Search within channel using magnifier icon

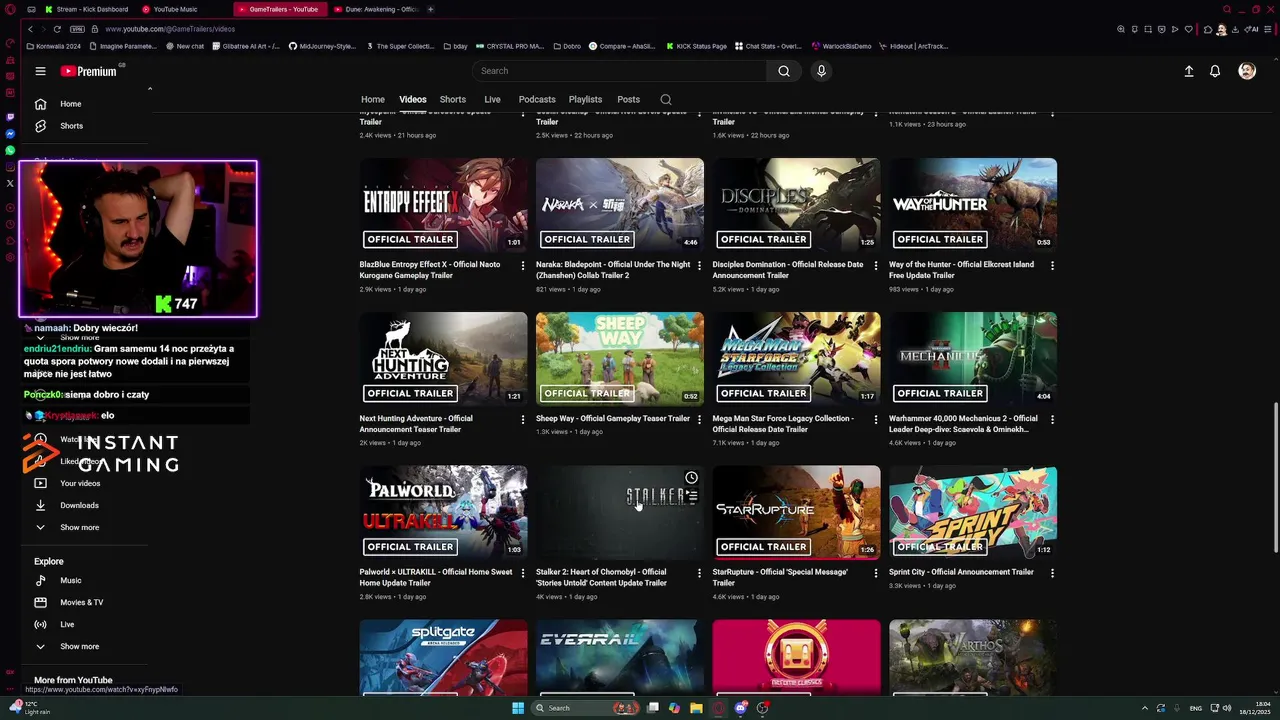[x=666, y=99]
